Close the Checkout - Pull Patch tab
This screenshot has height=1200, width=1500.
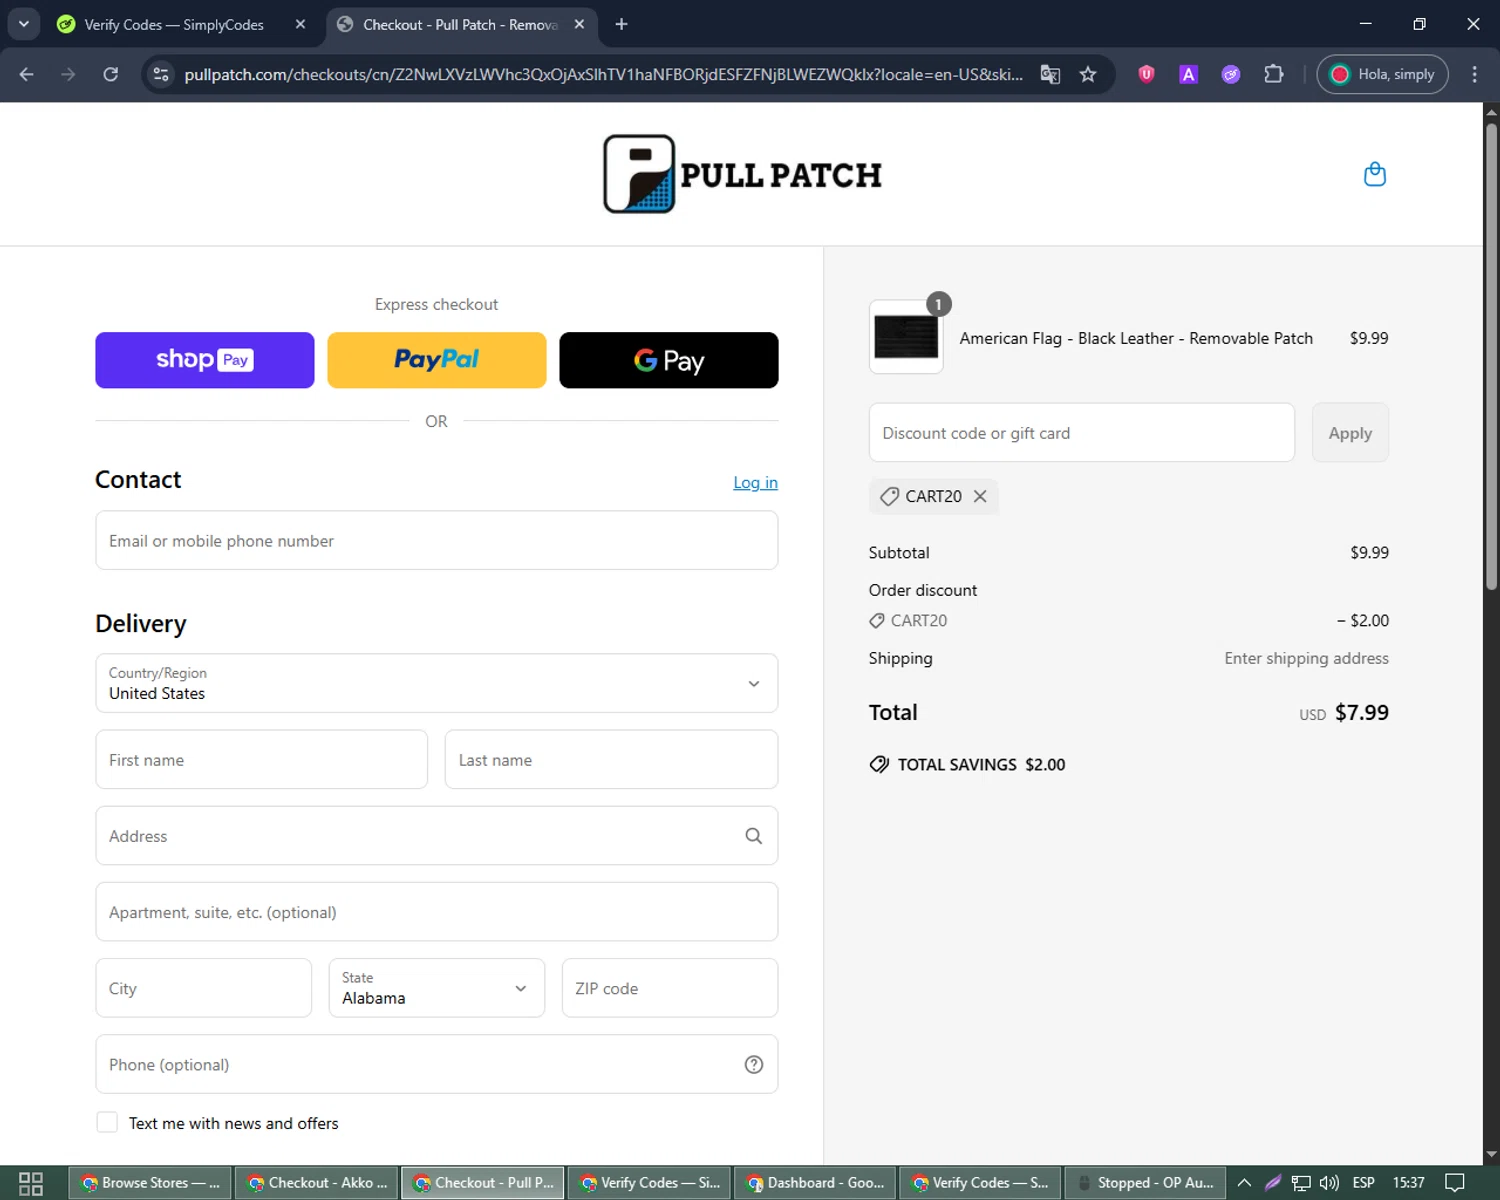[x=579, y=24]
